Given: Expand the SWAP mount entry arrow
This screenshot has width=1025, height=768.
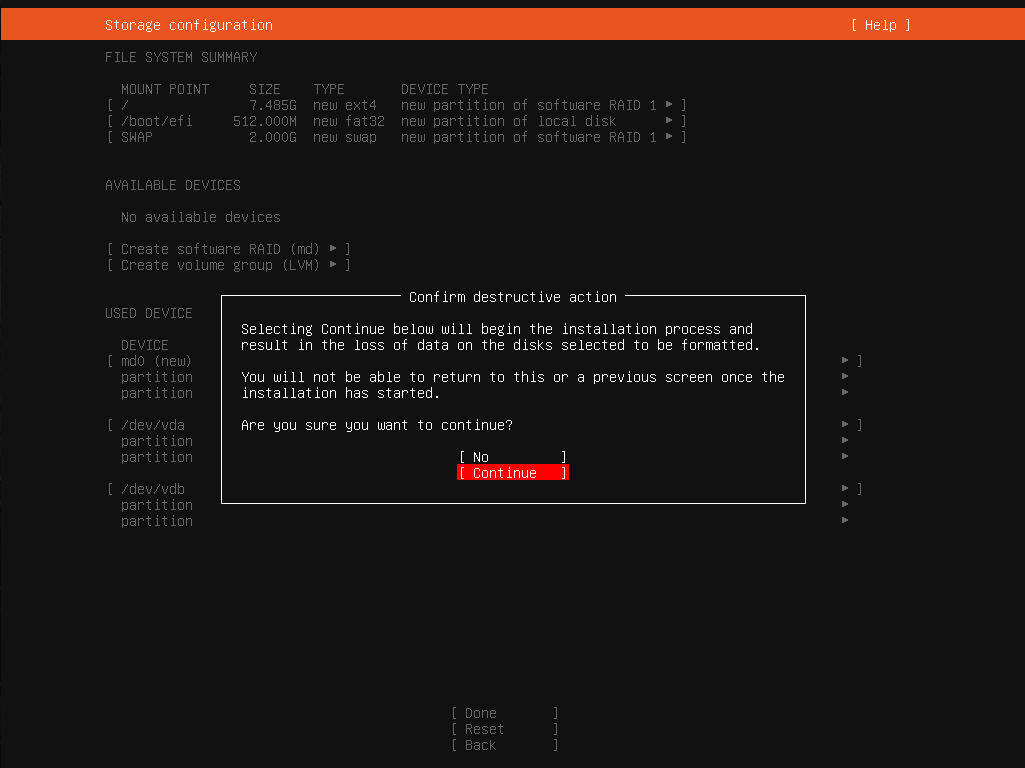Looking at the screenshot, I should point(670,137).
